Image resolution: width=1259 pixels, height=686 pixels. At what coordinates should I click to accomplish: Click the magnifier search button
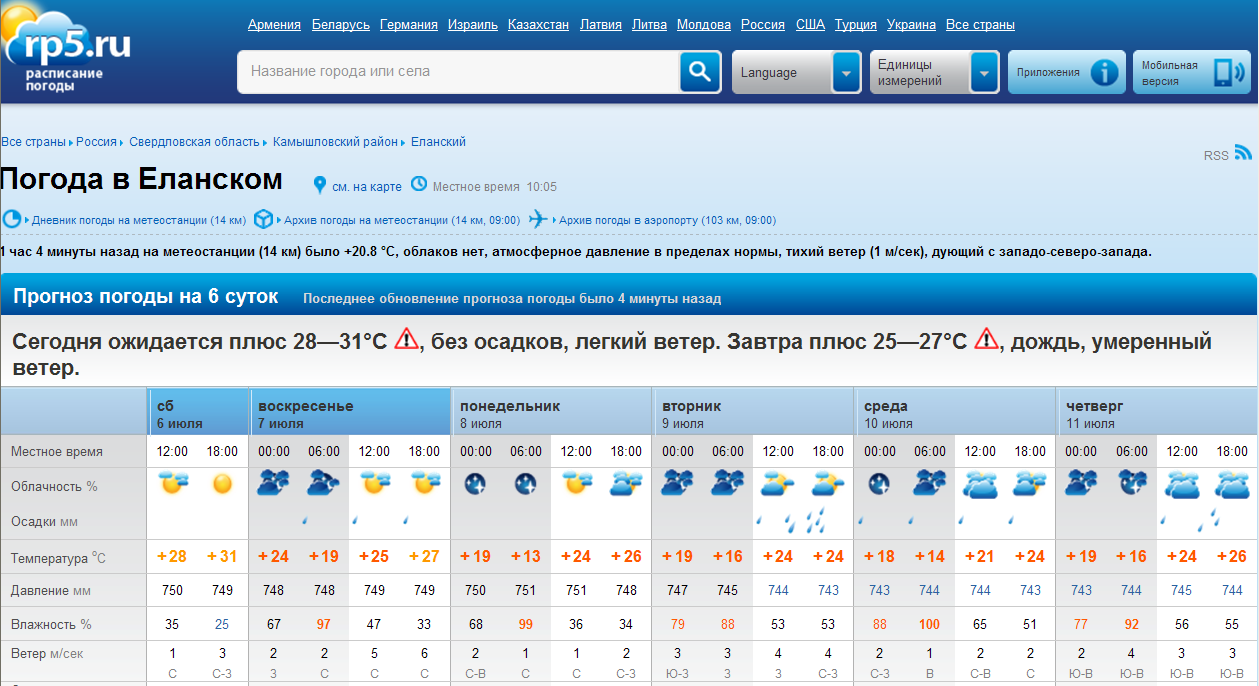tap(700, 72)
